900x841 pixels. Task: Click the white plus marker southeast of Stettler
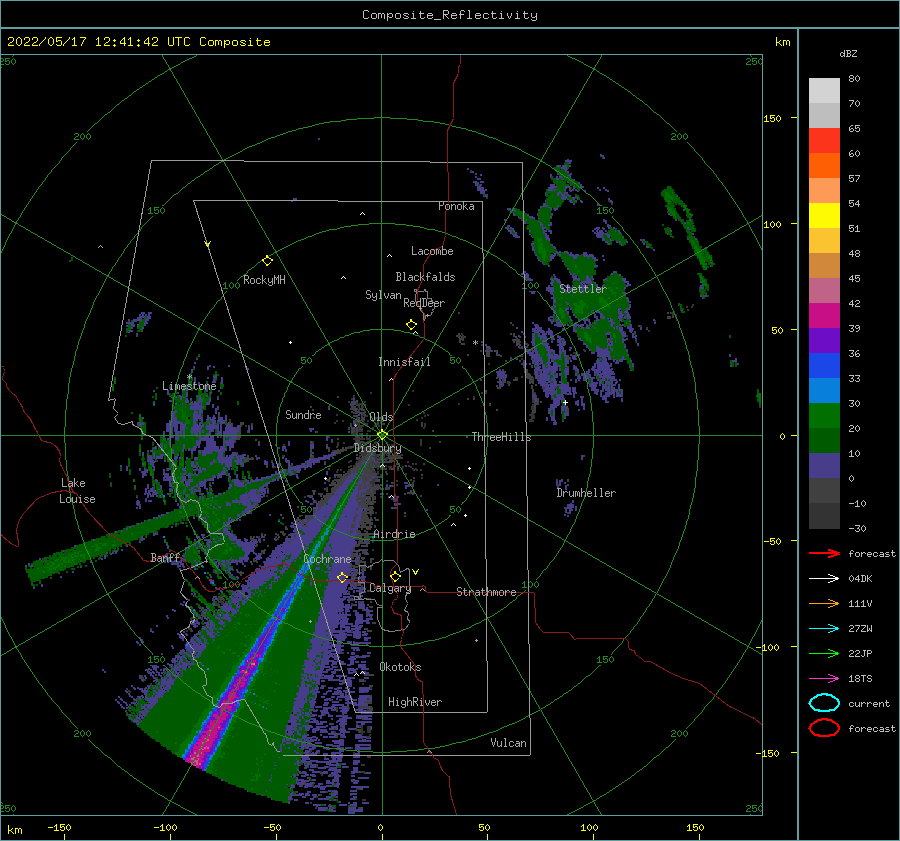point(565,402)
